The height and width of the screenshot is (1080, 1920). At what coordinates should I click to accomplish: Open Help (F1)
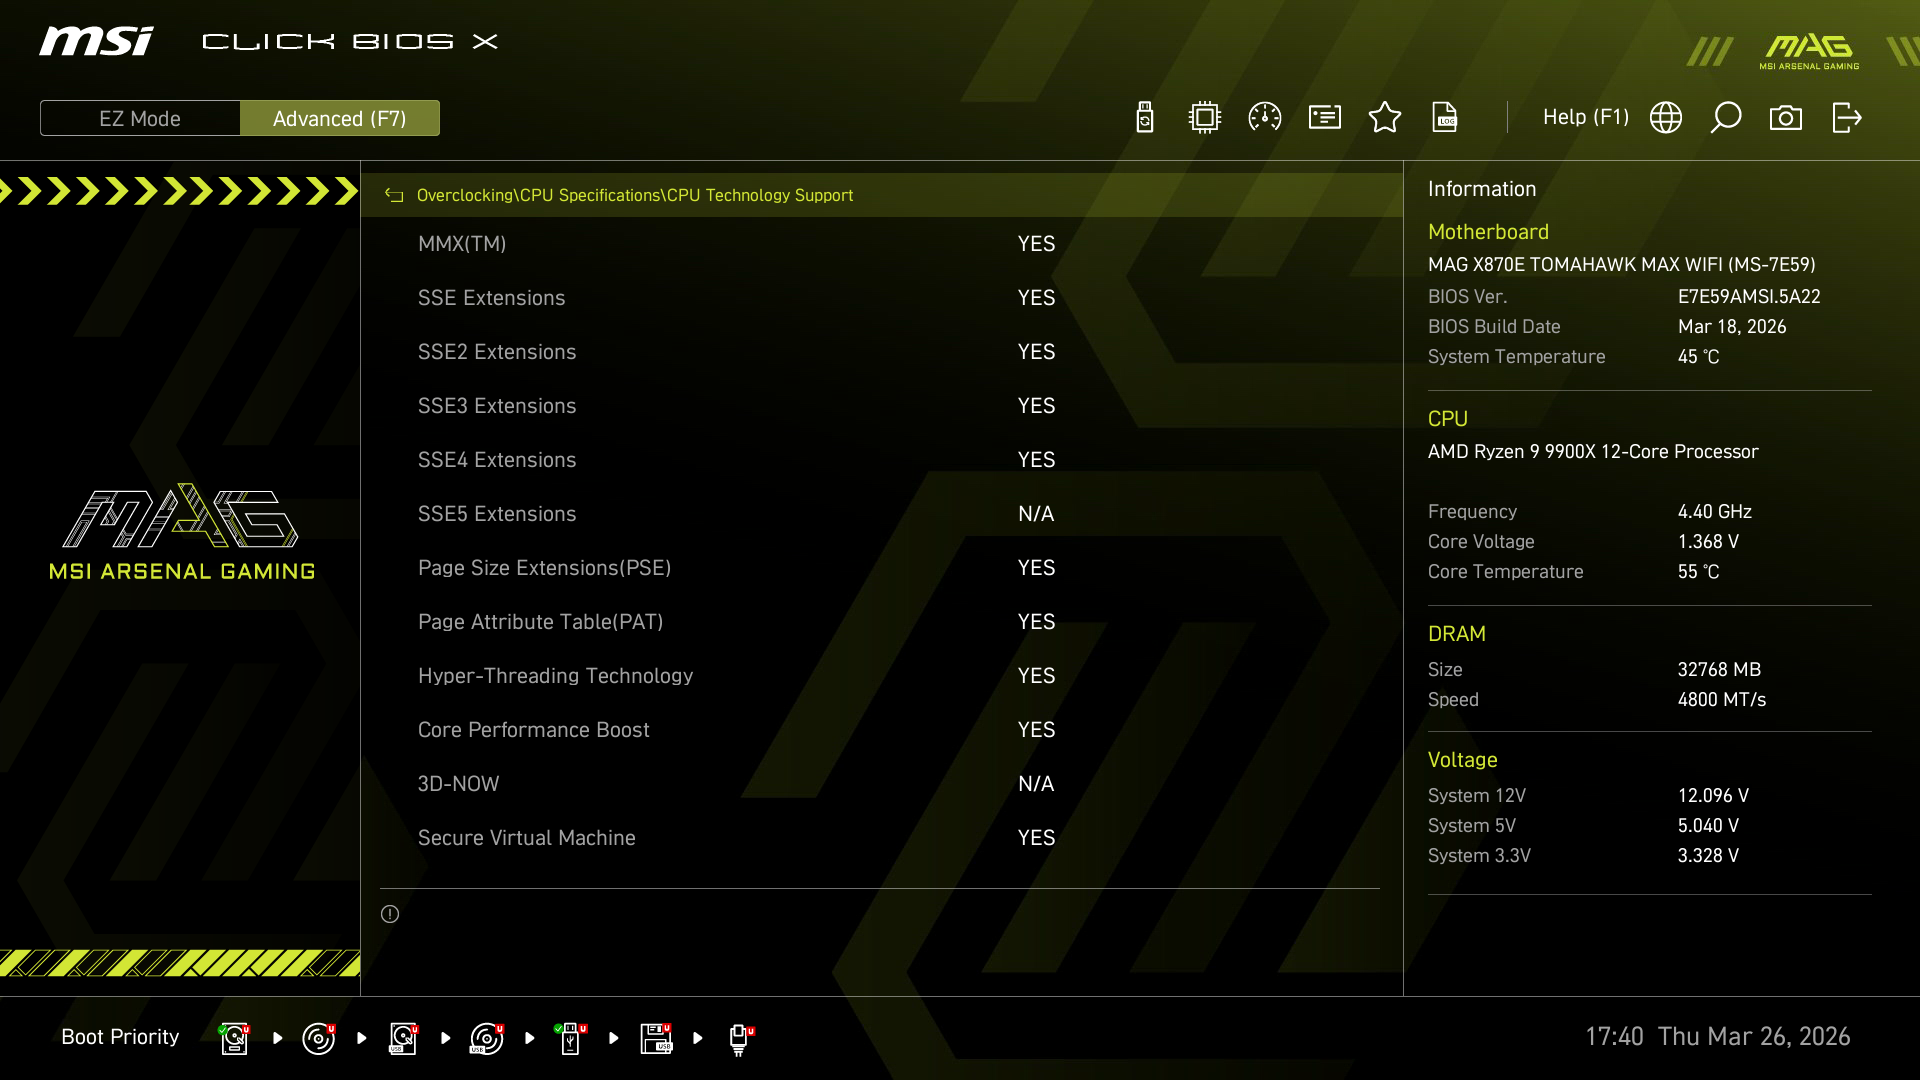pyautogui.click(x=1585, y=117)
